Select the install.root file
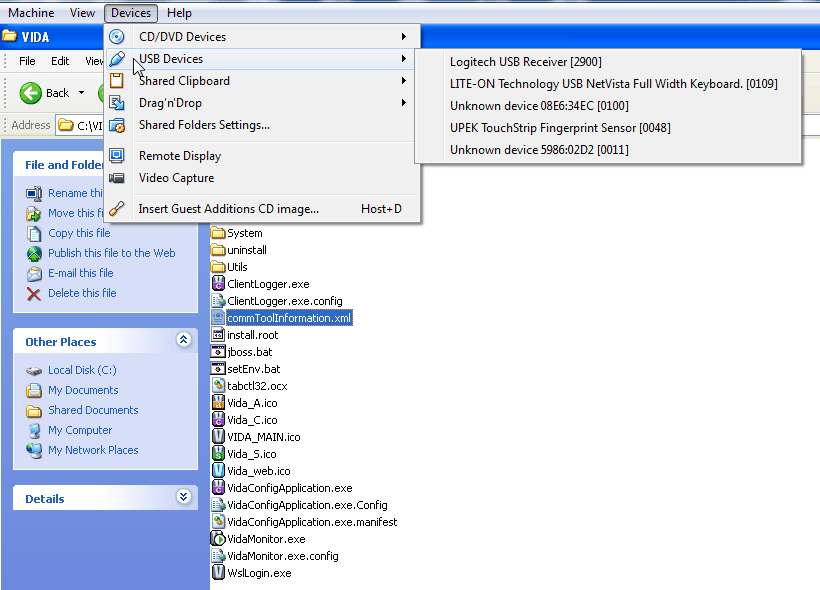This screenshot has width=820, height=590. [253, 335]
